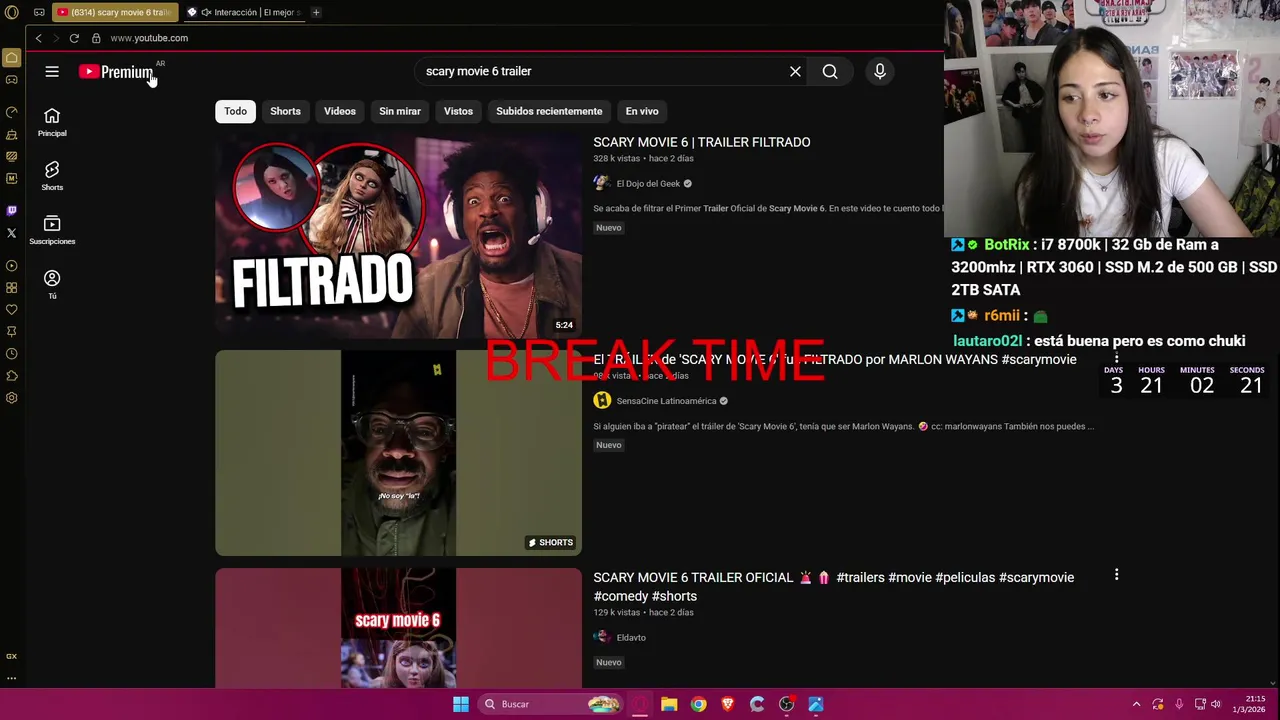This screenshot has width=1280, height=720.
Task: Switch to the Interacción tab
Action: [x=244, y=13]
